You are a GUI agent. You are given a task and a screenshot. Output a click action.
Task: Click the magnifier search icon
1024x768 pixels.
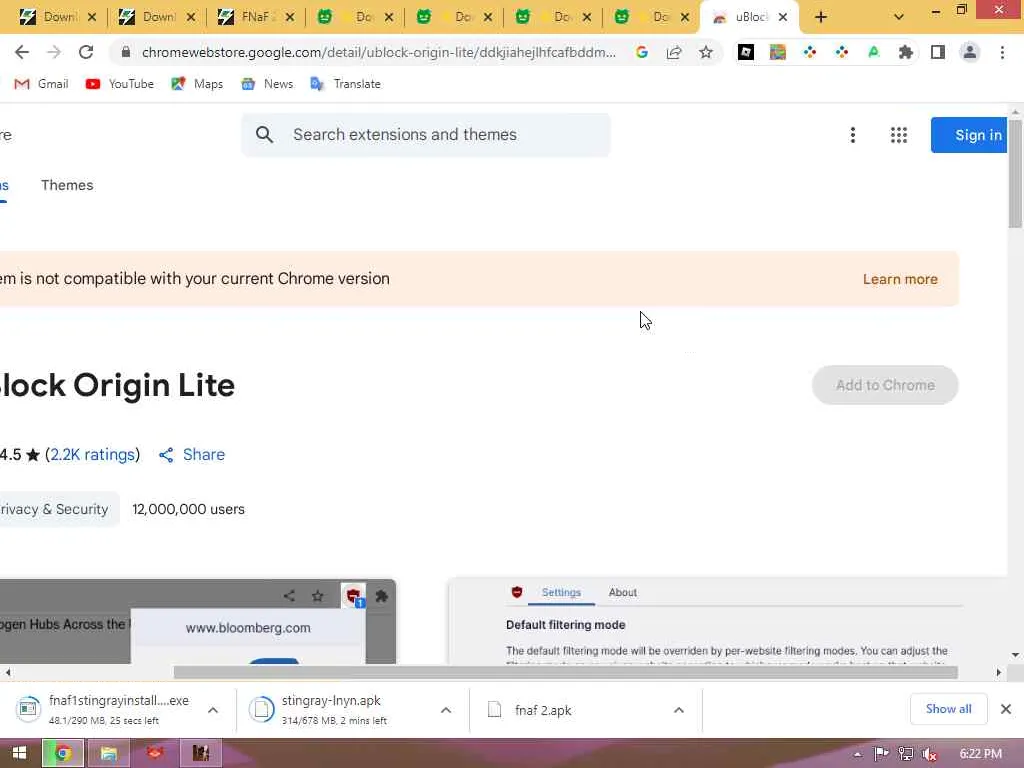click(264, 135)
